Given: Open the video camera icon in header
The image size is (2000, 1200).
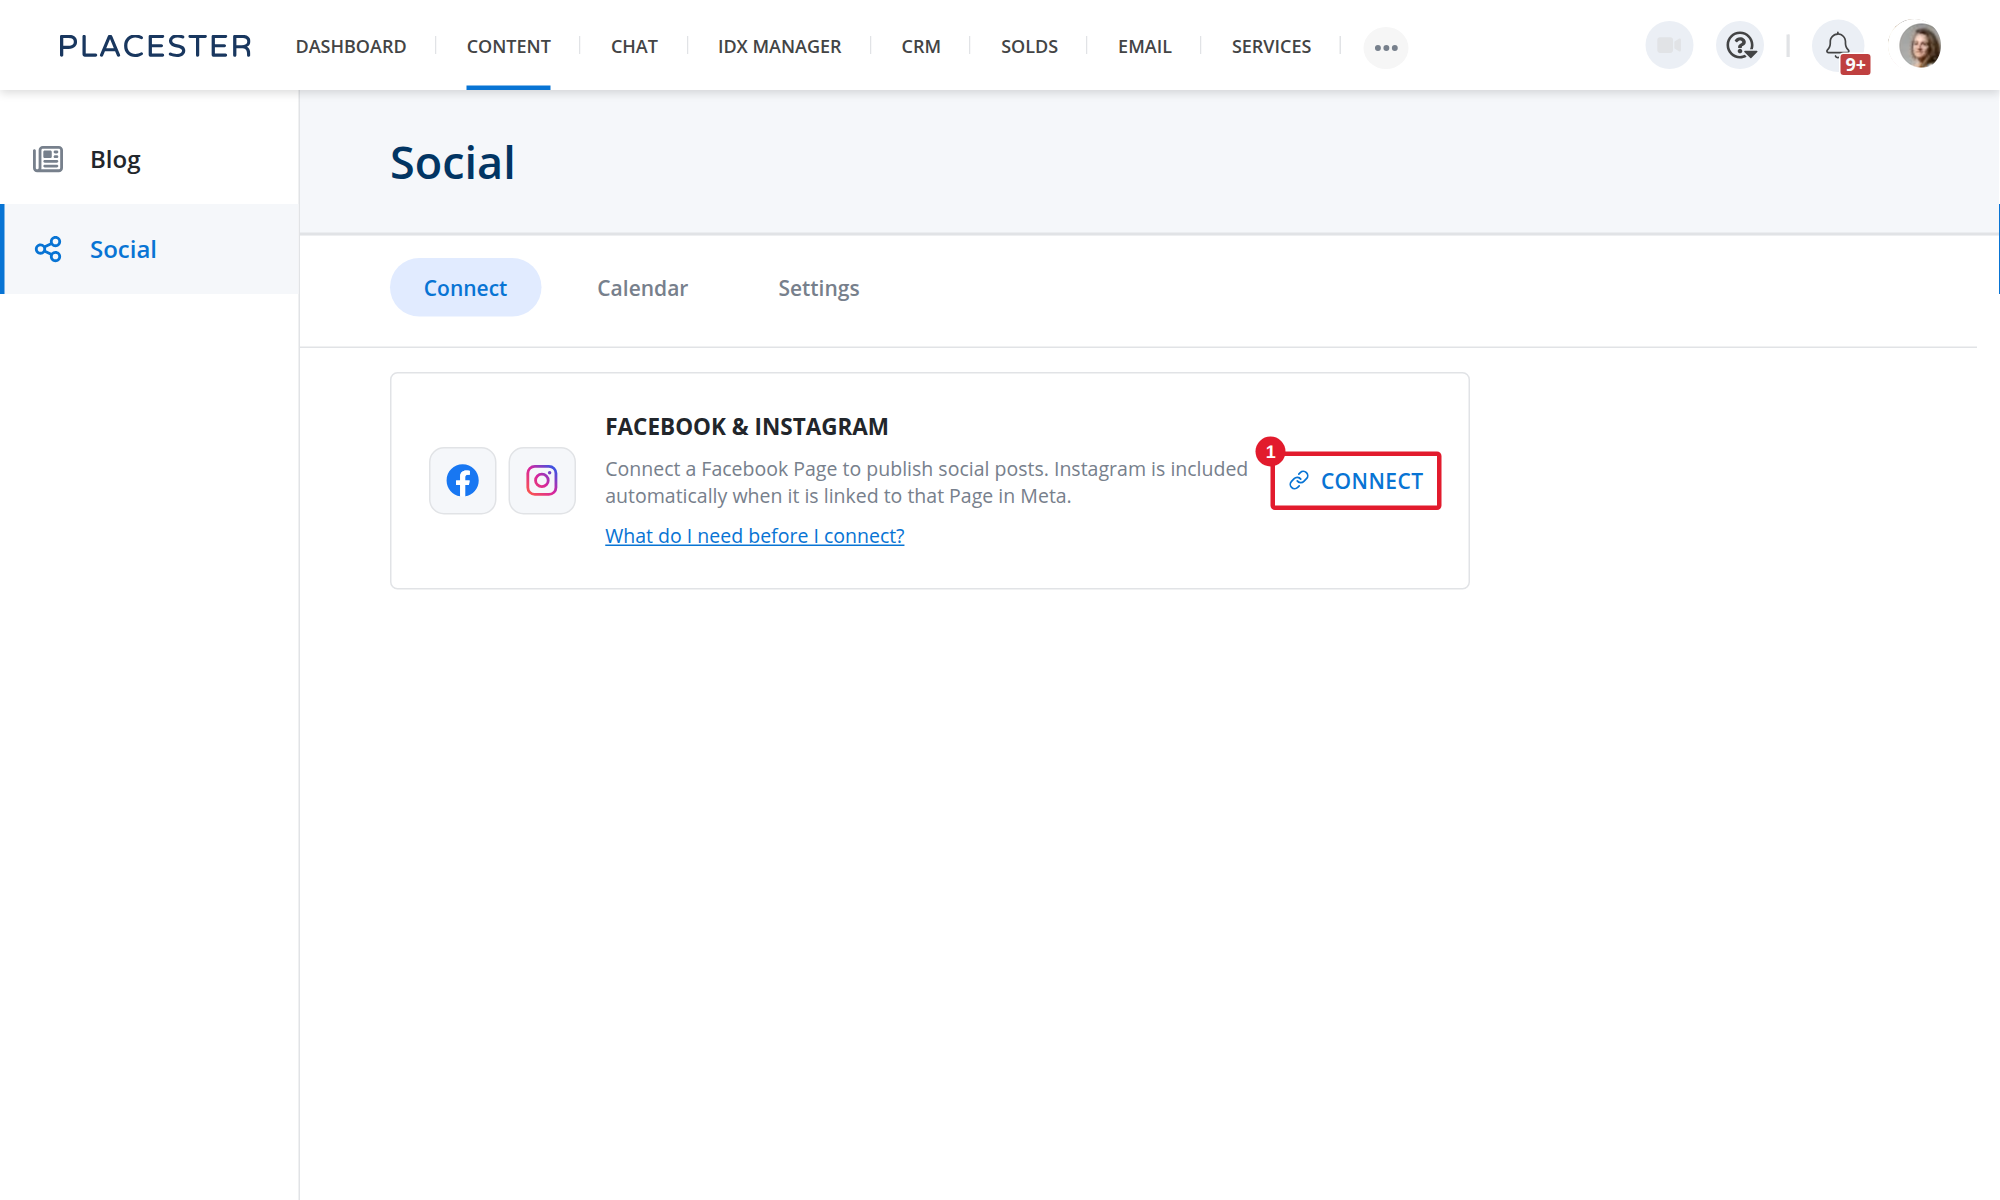Looking at the screenshot, I should click(1669, 46).
